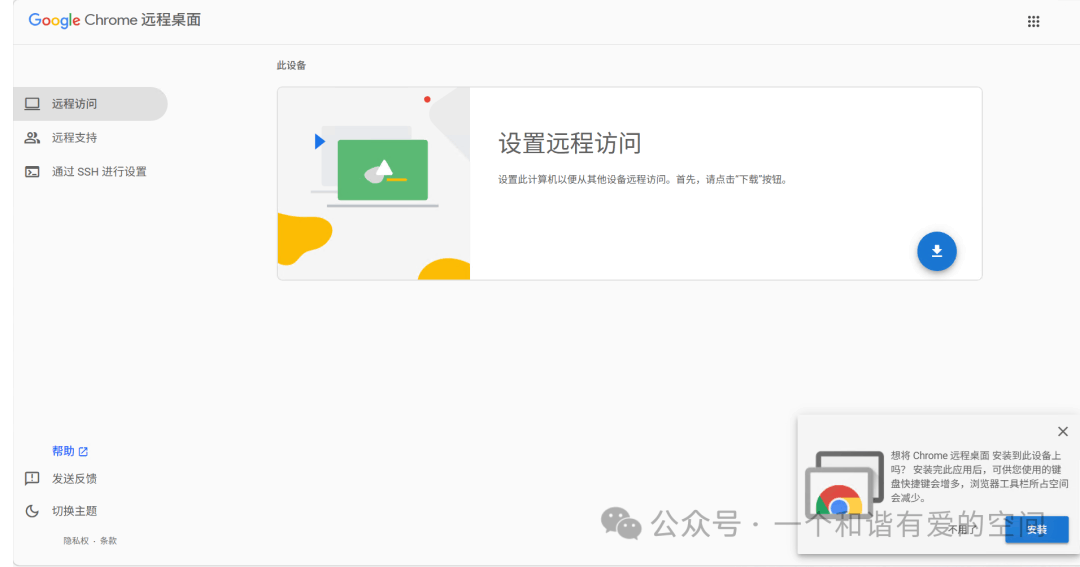Decline the install prompt with 不用了
The height and width of the screenshot is (567, 1080).
coord(962,529)
